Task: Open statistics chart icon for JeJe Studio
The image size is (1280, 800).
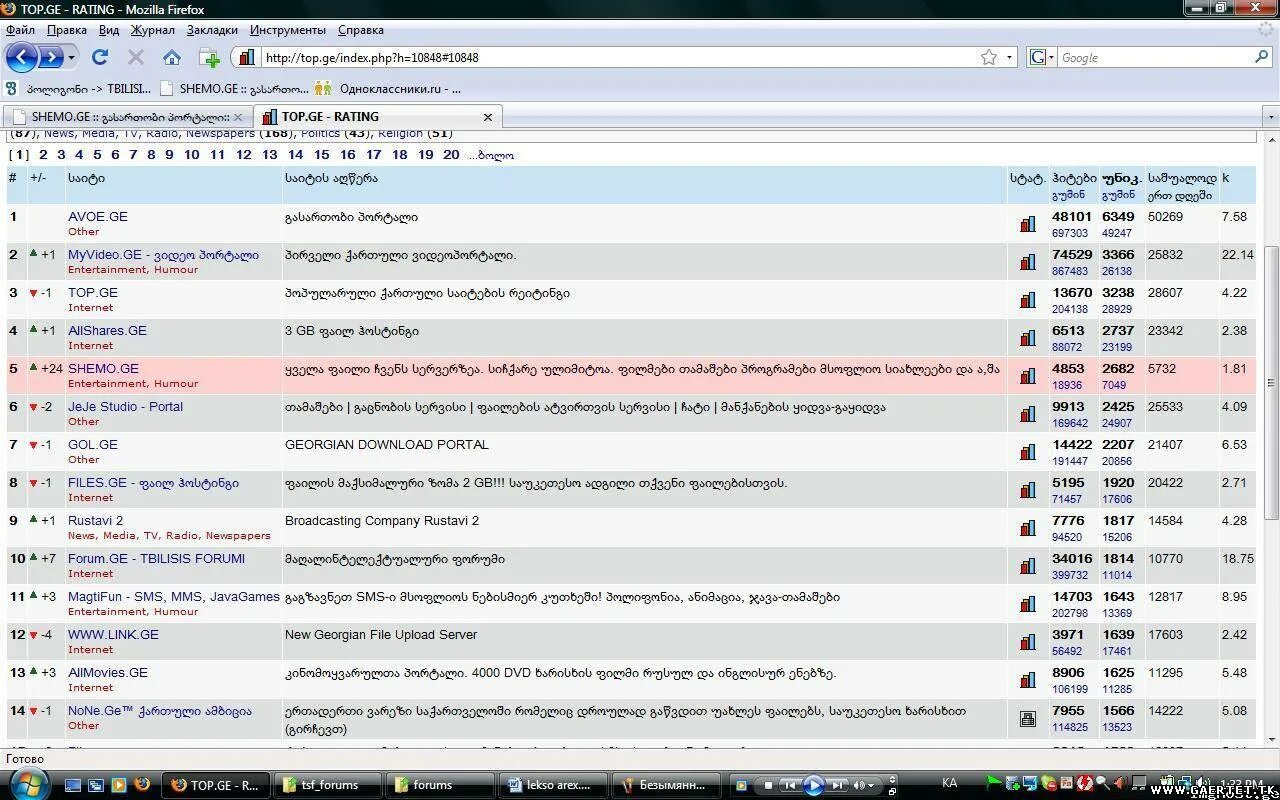Action: 1028,414
